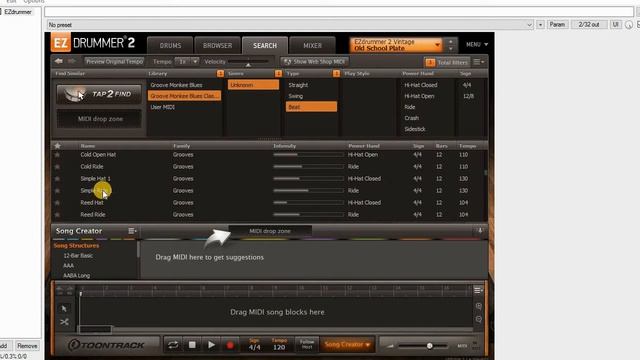Image resolution: width=640 pixels, height=360 pixels.
Task: Switch to the BROWSER tab
Action: 217,46
